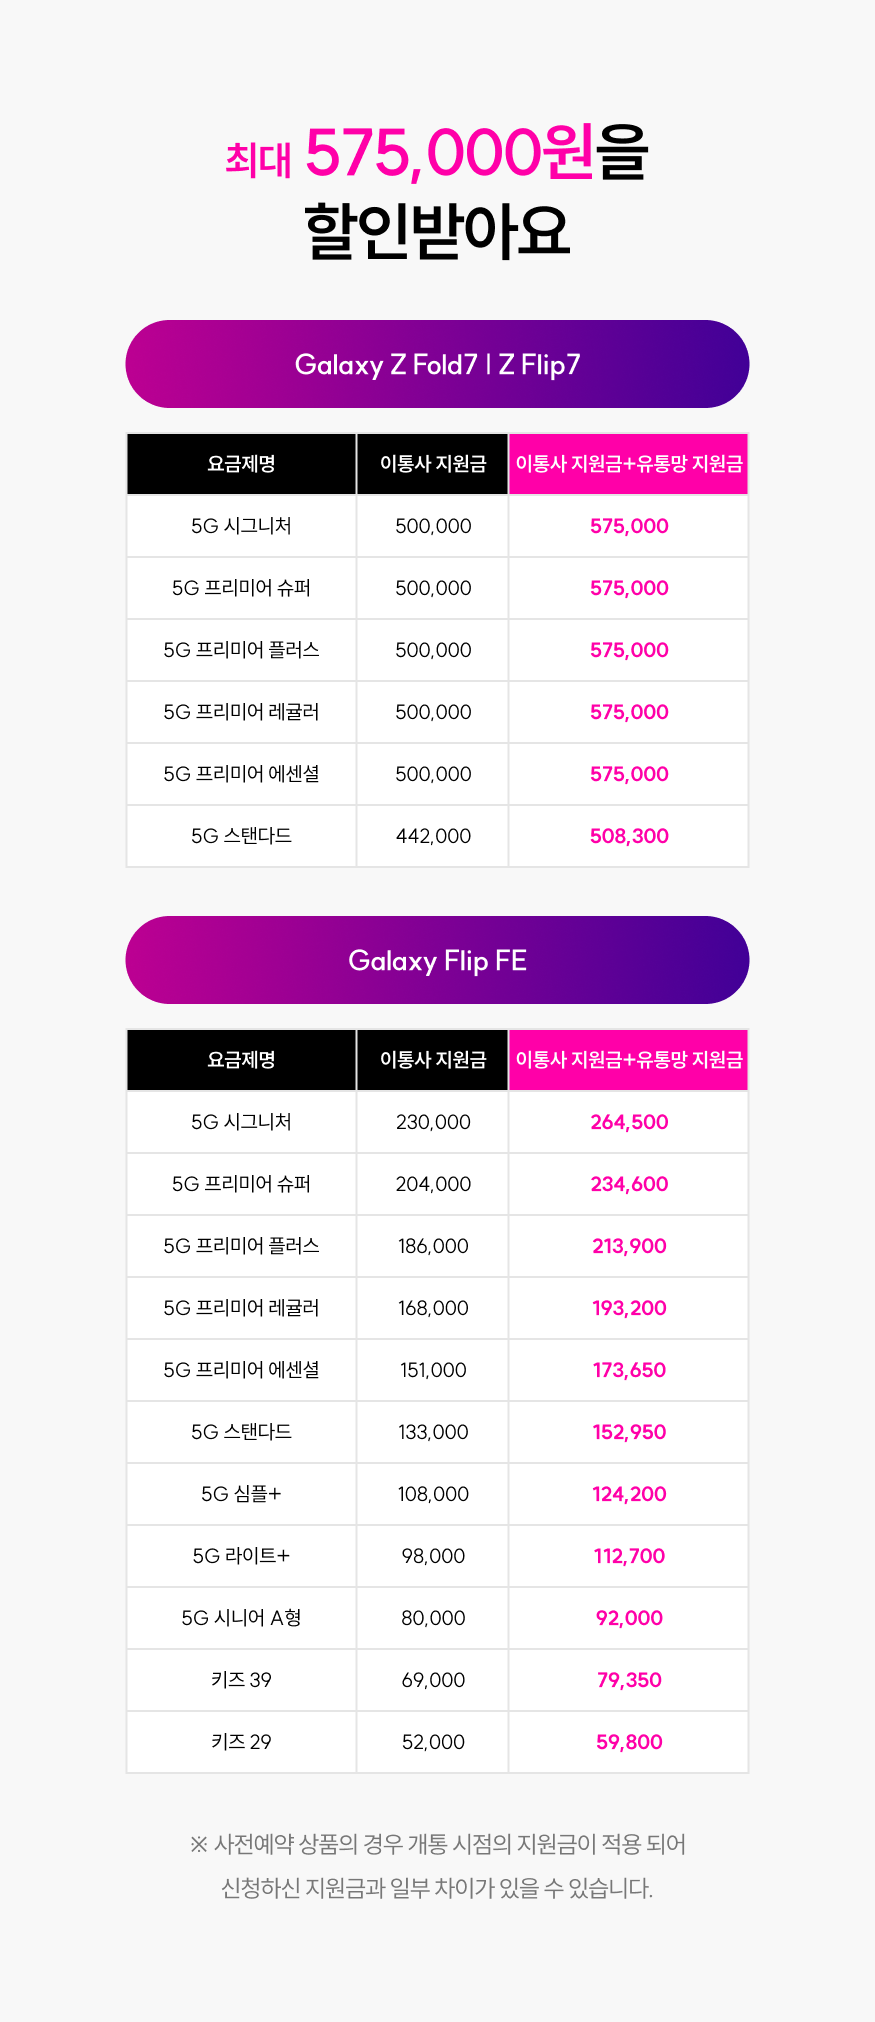Select the 5G 라이트+ plan row
The height and width of the screenshot is (2022, 875).
coord(437,1556)
